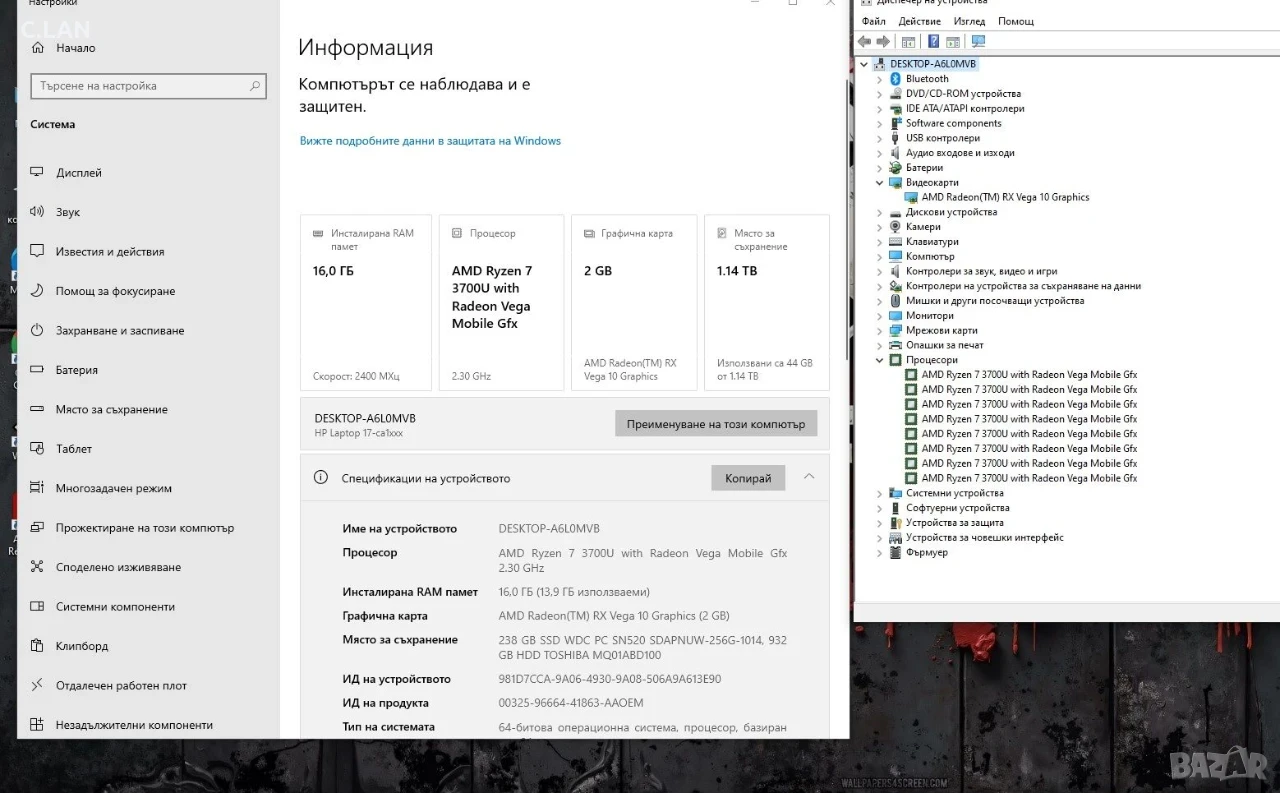Go to Известия и действия settings

[110, 252]
